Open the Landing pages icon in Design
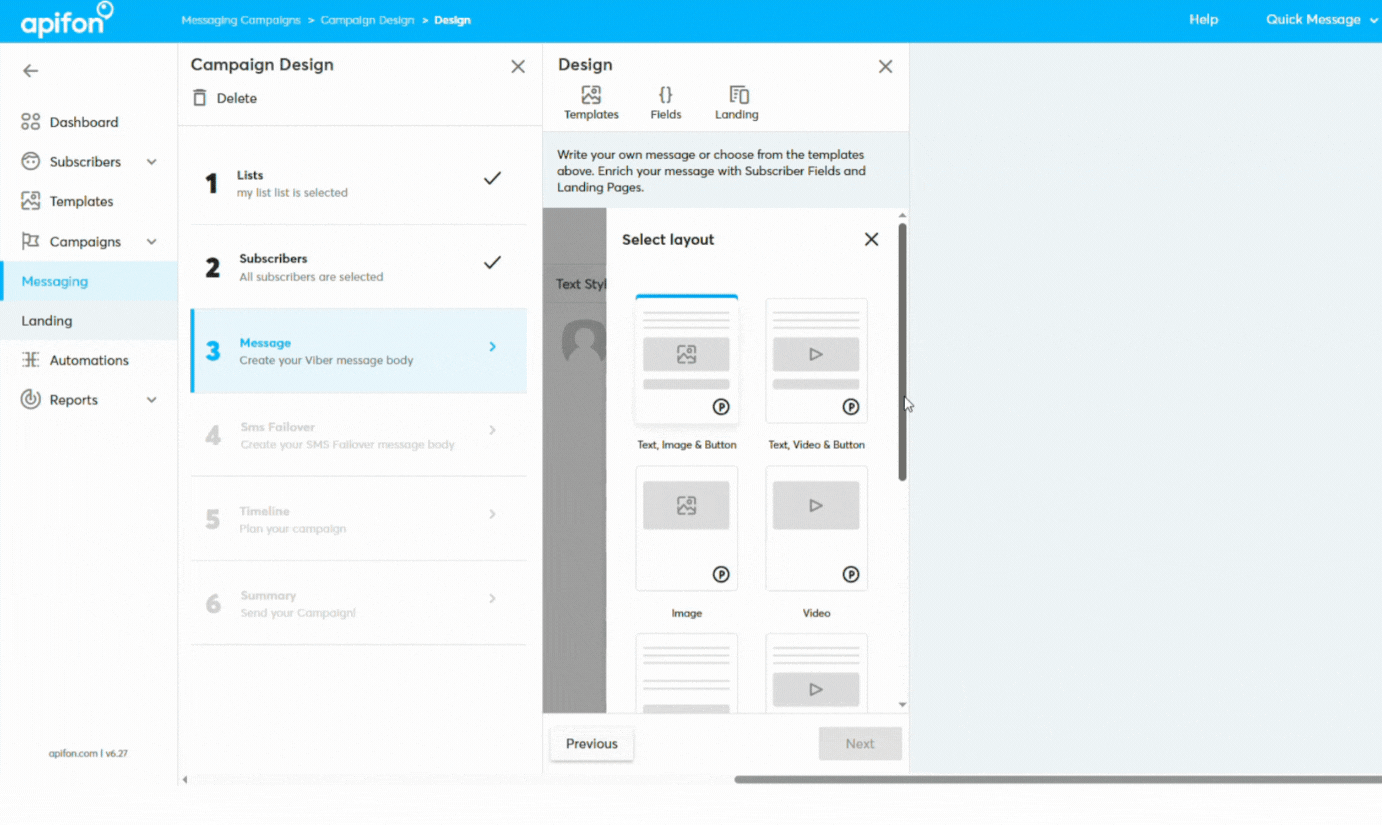1382x825 pixels. point(738,96)
